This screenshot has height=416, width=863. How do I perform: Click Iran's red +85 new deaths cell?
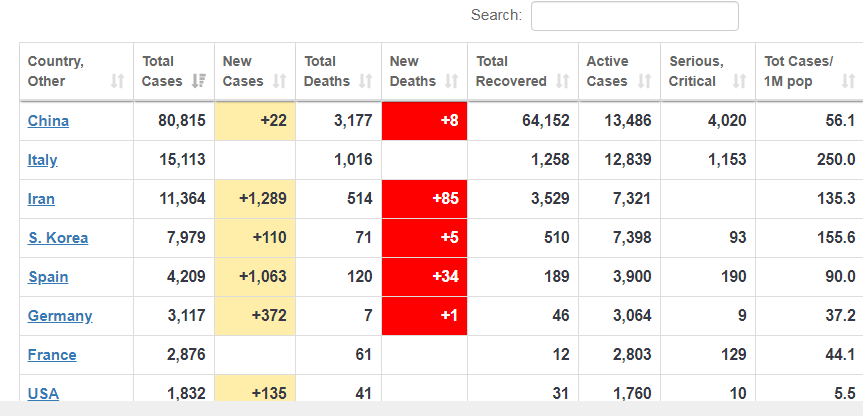424,199
